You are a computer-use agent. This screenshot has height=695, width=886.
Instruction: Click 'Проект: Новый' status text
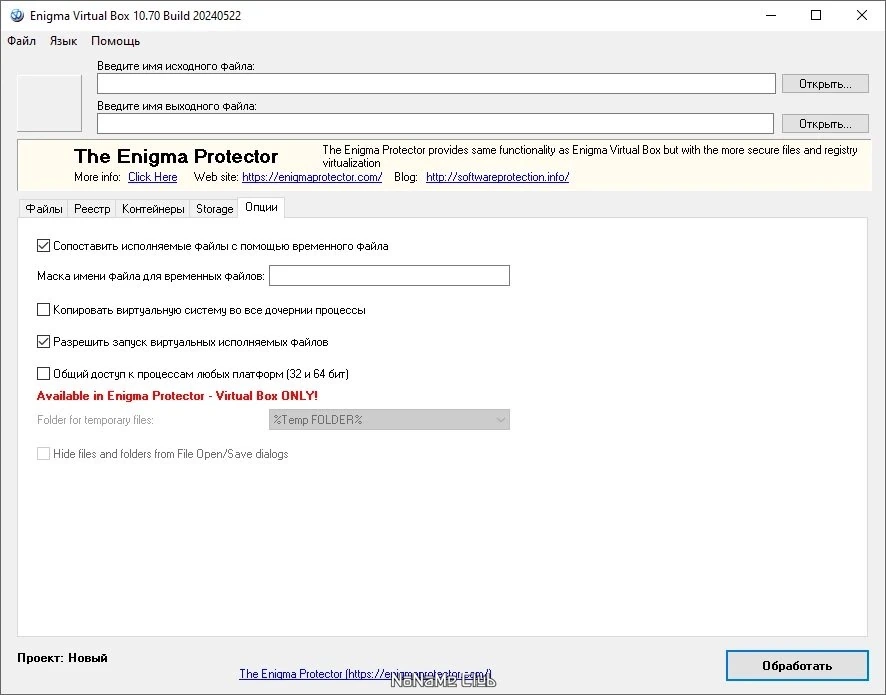[62, 658]
